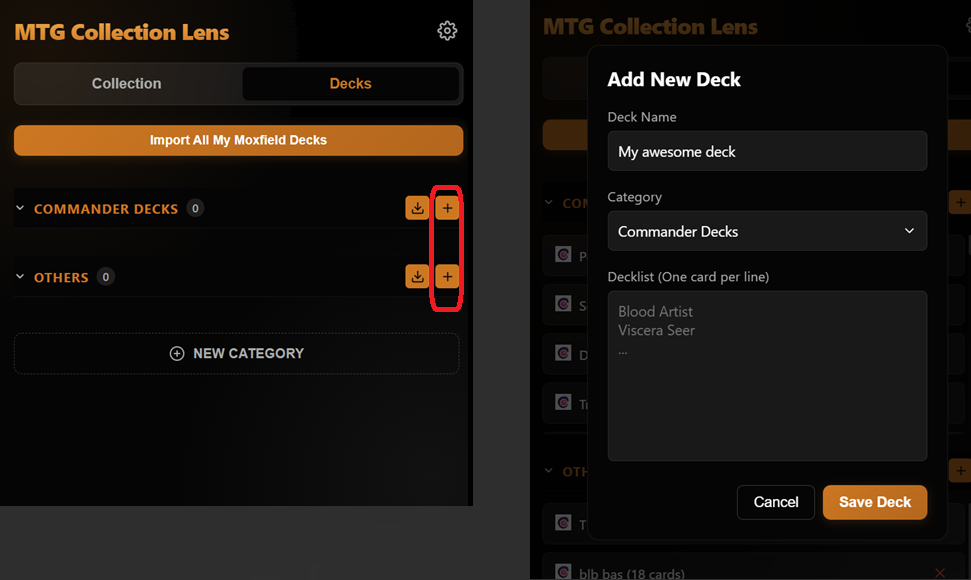Expand the OTH section on the right panel
The image size is (971, 580).
[x=548, y=471]
